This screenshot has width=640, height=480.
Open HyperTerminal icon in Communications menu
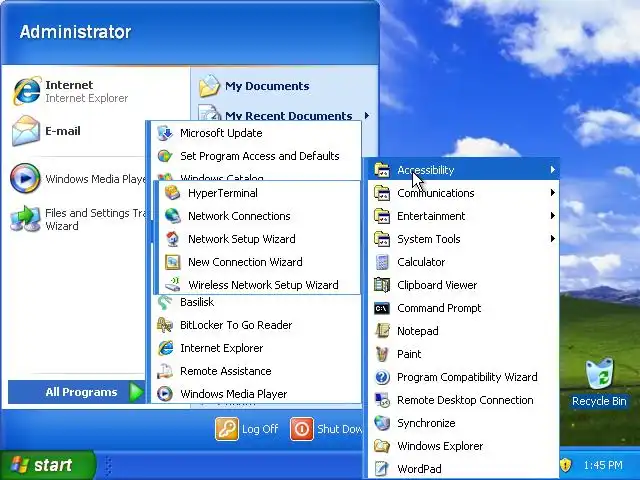tap(173, 193)
